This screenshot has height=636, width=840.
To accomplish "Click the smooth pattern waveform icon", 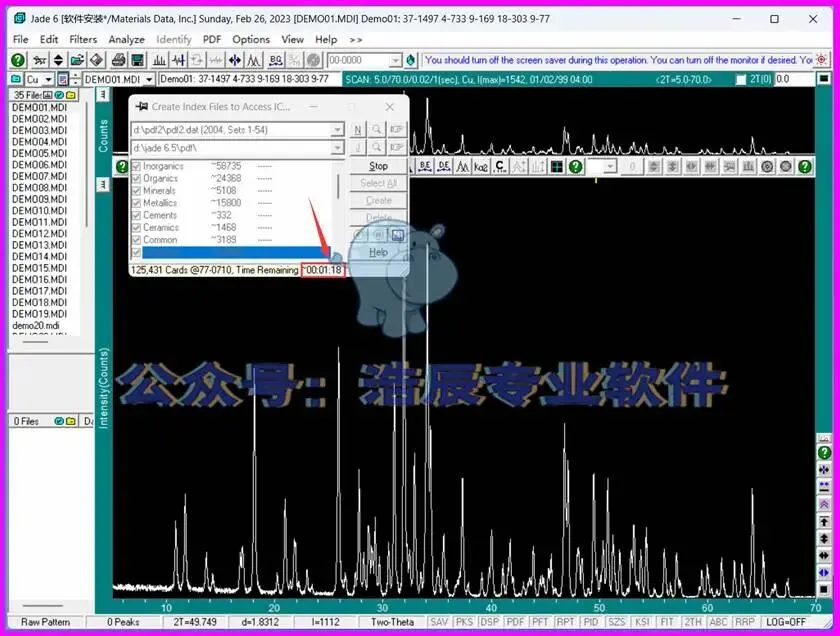I will click(x=178, y=60).
